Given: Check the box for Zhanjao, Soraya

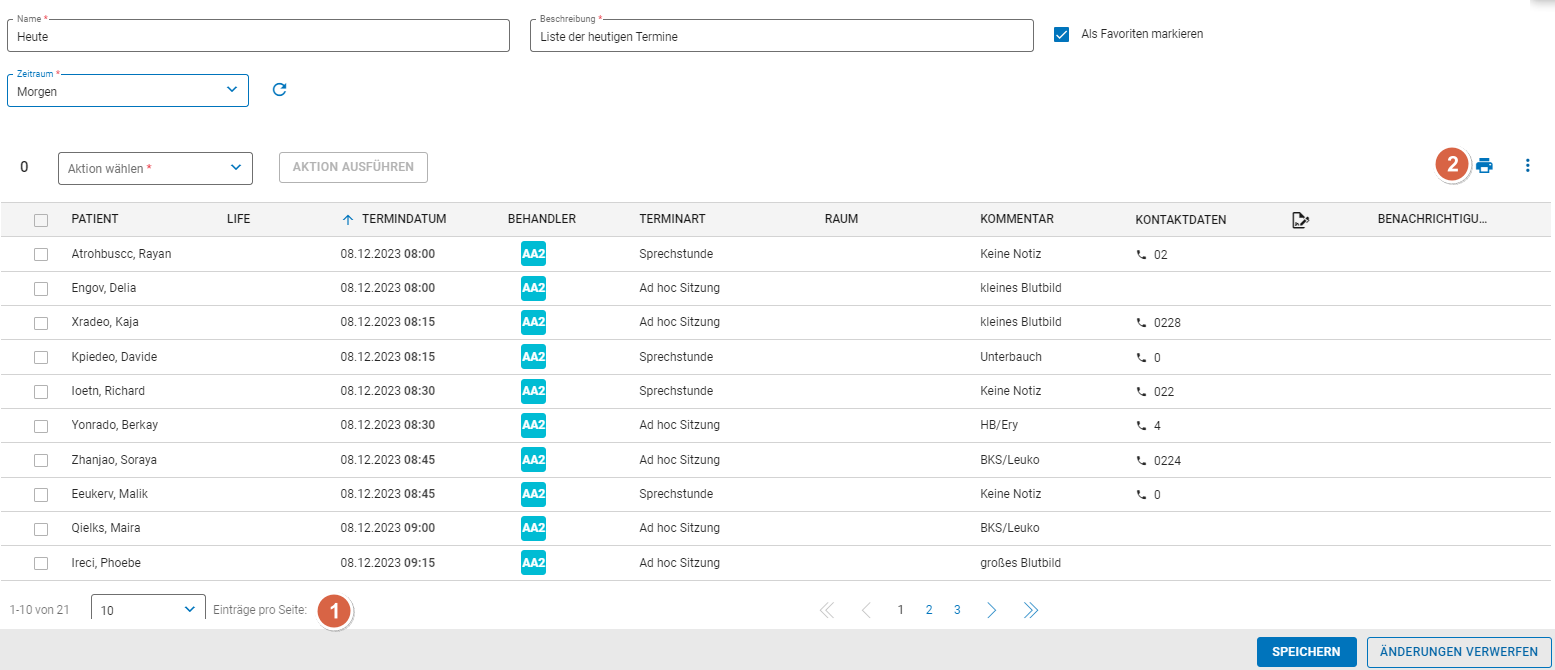Looking at the screenshot, I should (41, 460).
